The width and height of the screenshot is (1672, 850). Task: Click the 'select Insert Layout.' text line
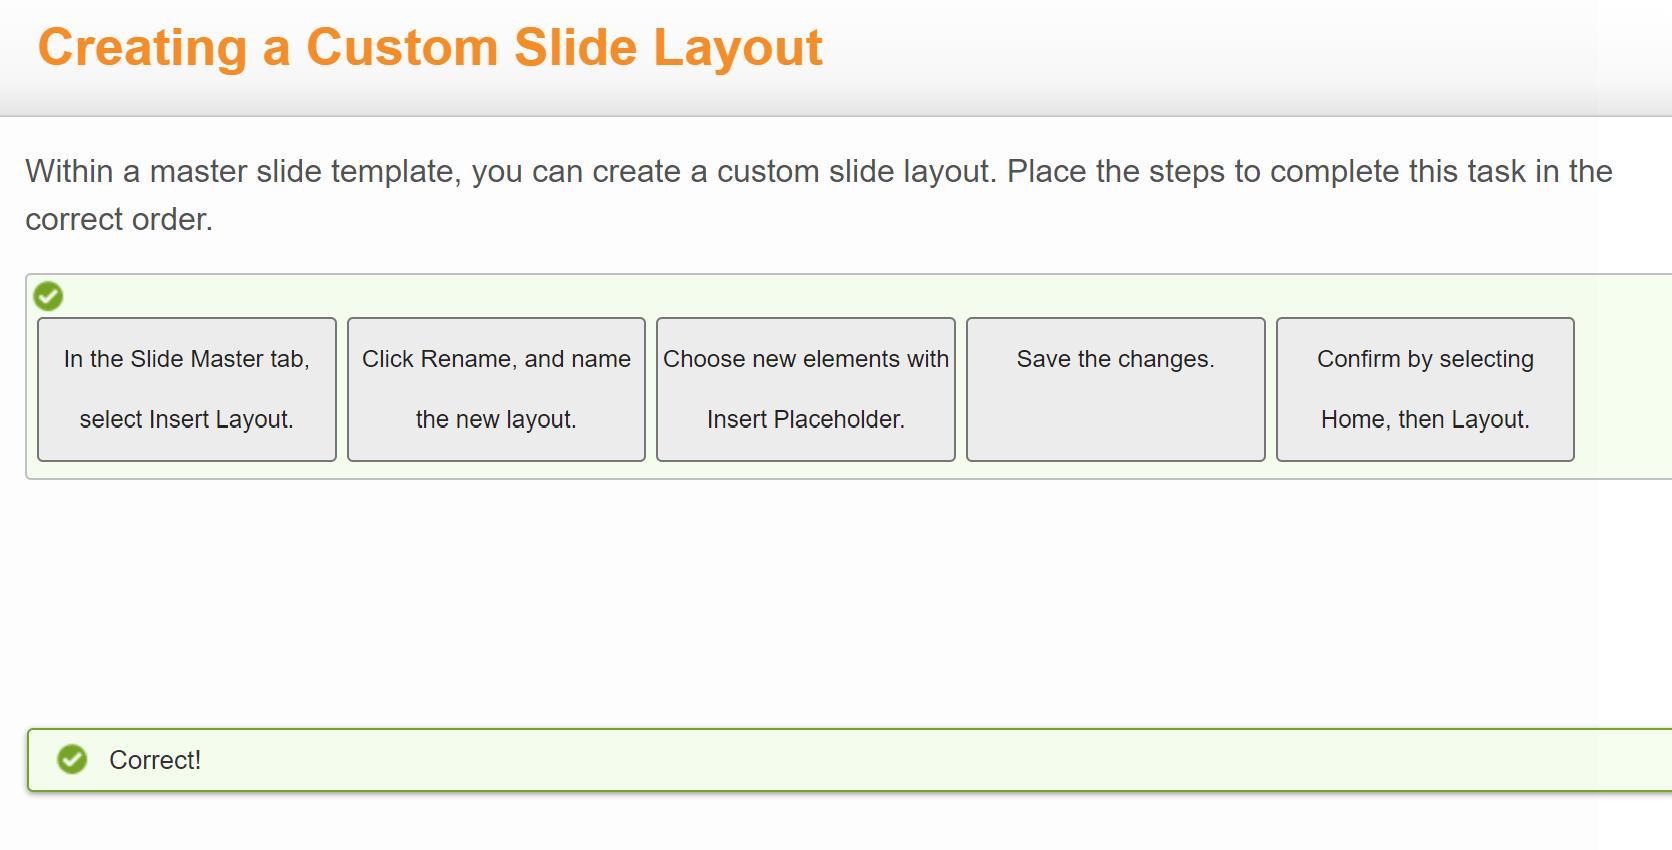pyautogui.click(x=187, y=420)
